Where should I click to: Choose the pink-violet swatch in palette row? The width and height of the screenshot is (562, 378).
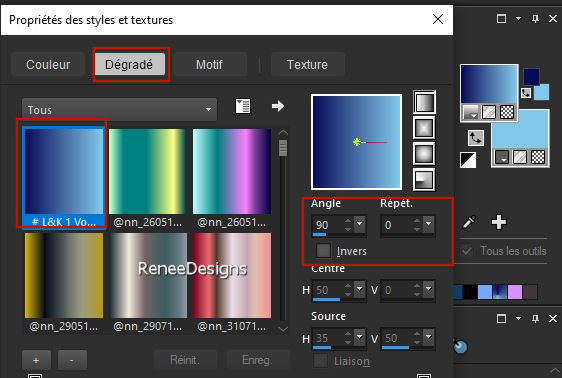515,292
